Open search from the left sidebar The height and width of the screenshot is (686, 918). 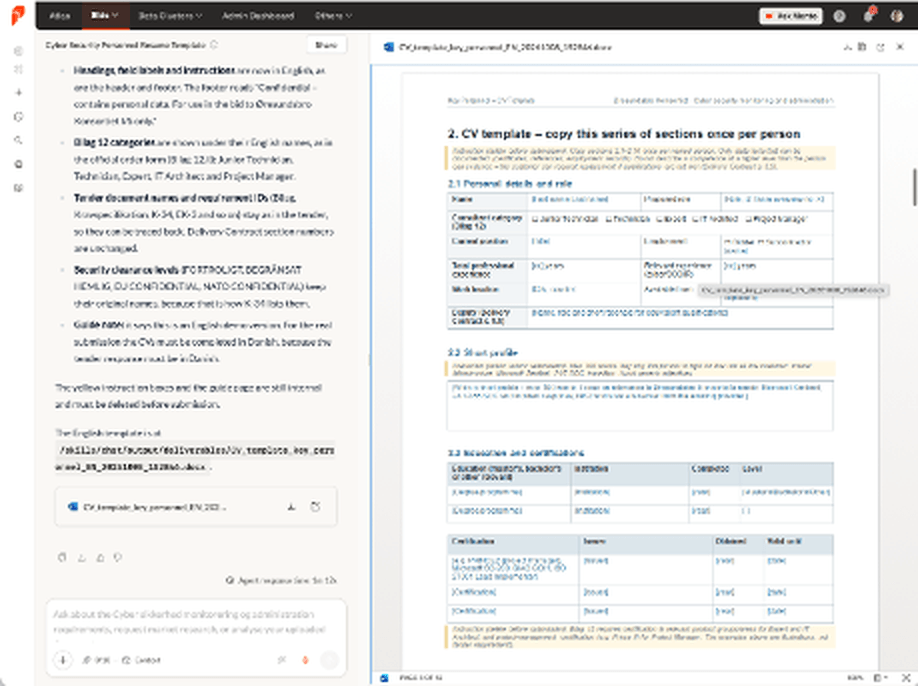(18, 140)
